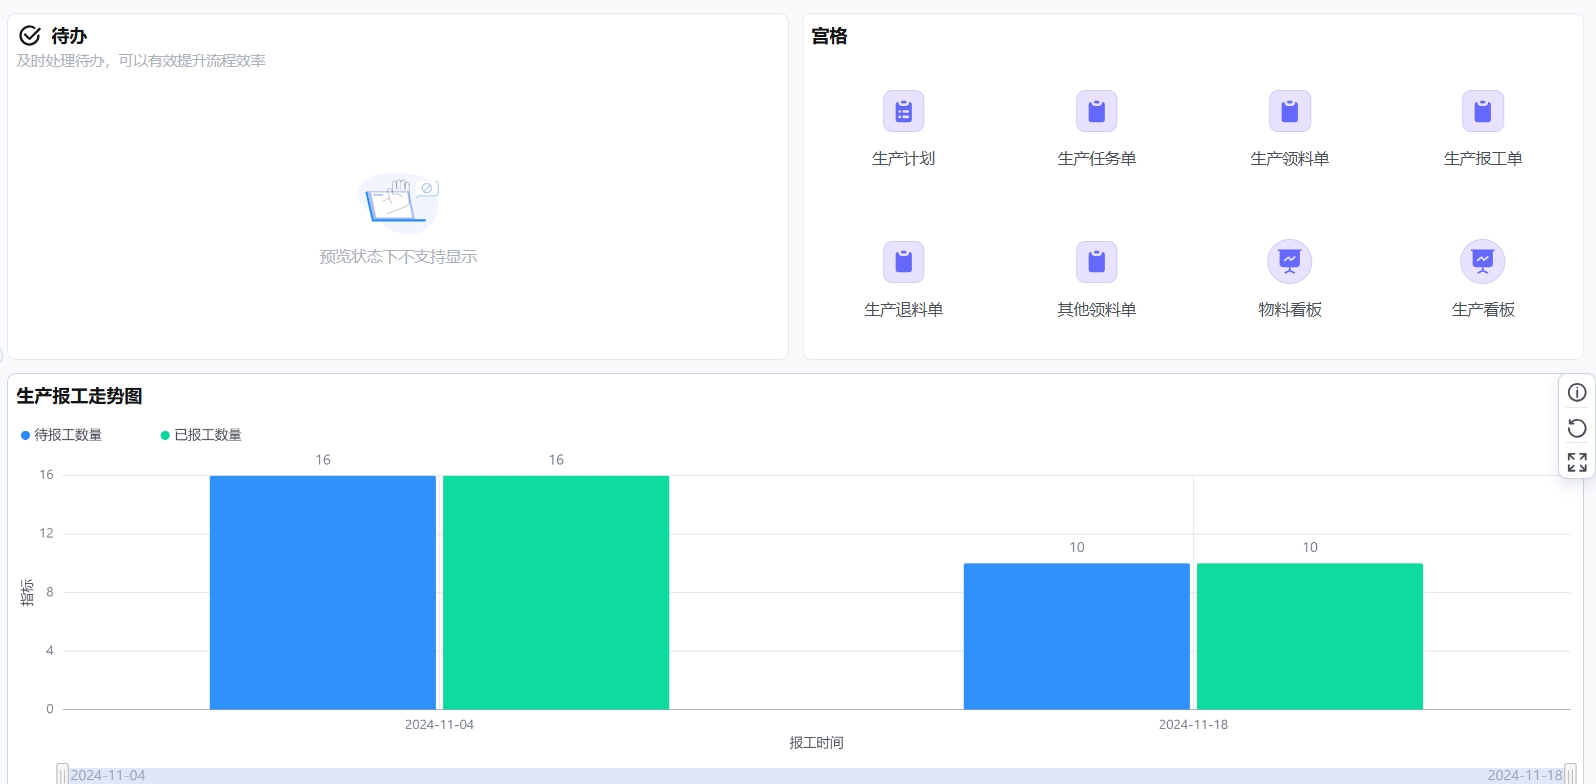Click the left zoom slider handle
The height and width of the screenshot is (784, 1596).
tap(62, 775)
